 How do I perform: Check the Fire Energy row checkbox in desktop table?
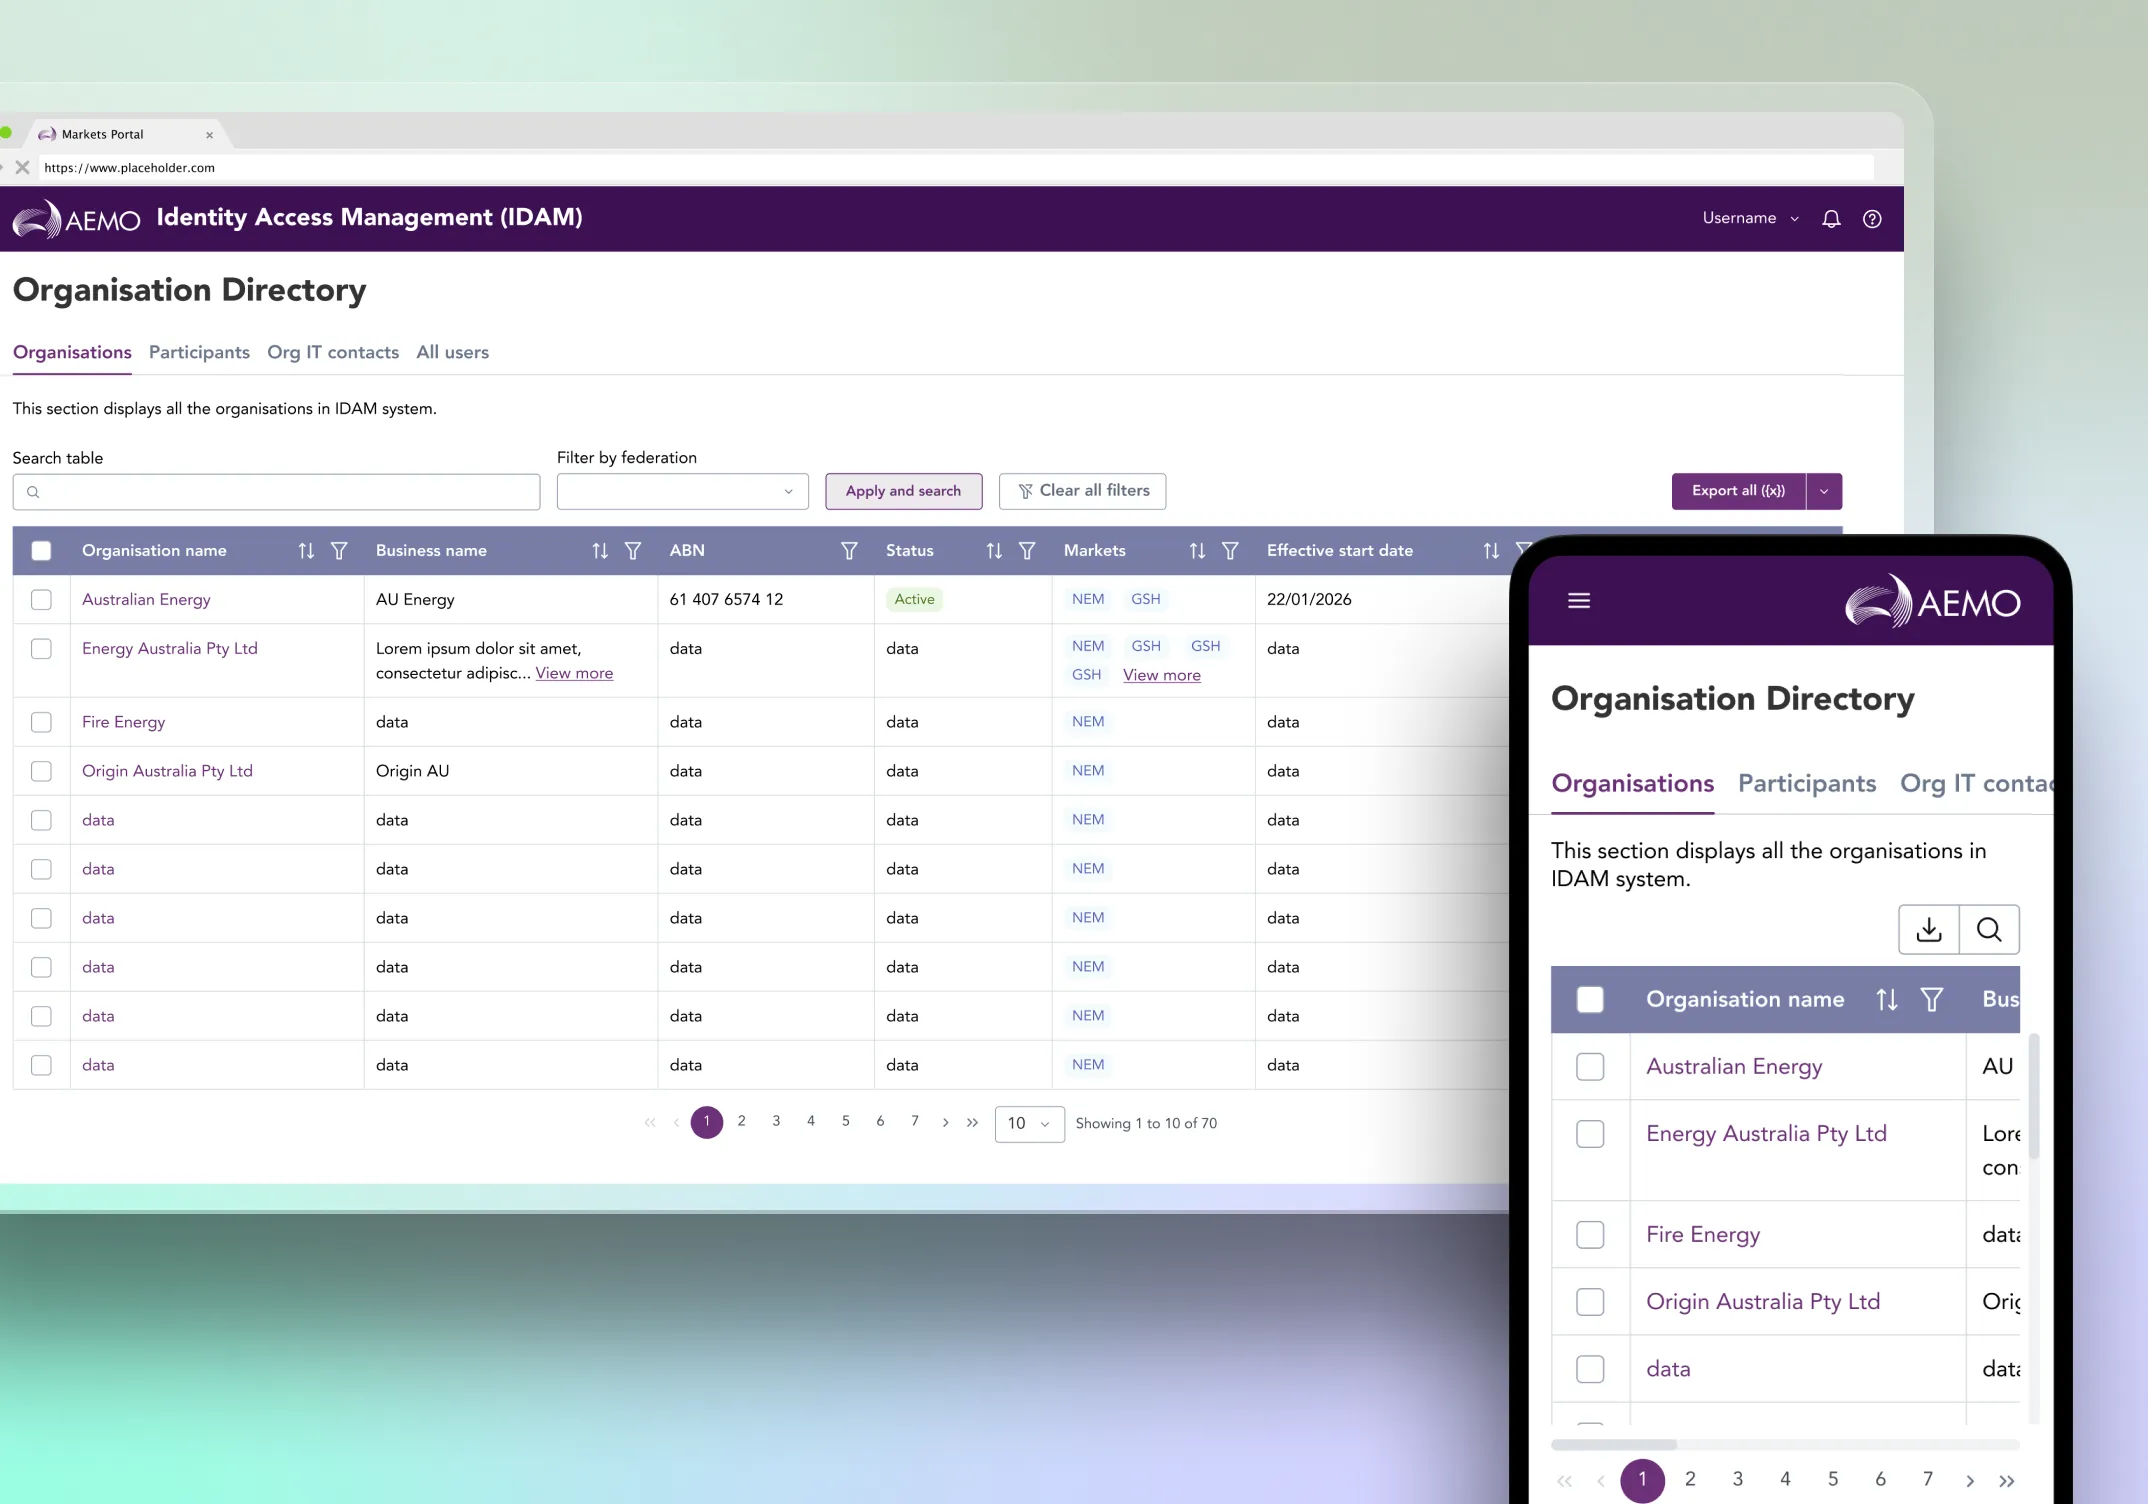point(41,722)
